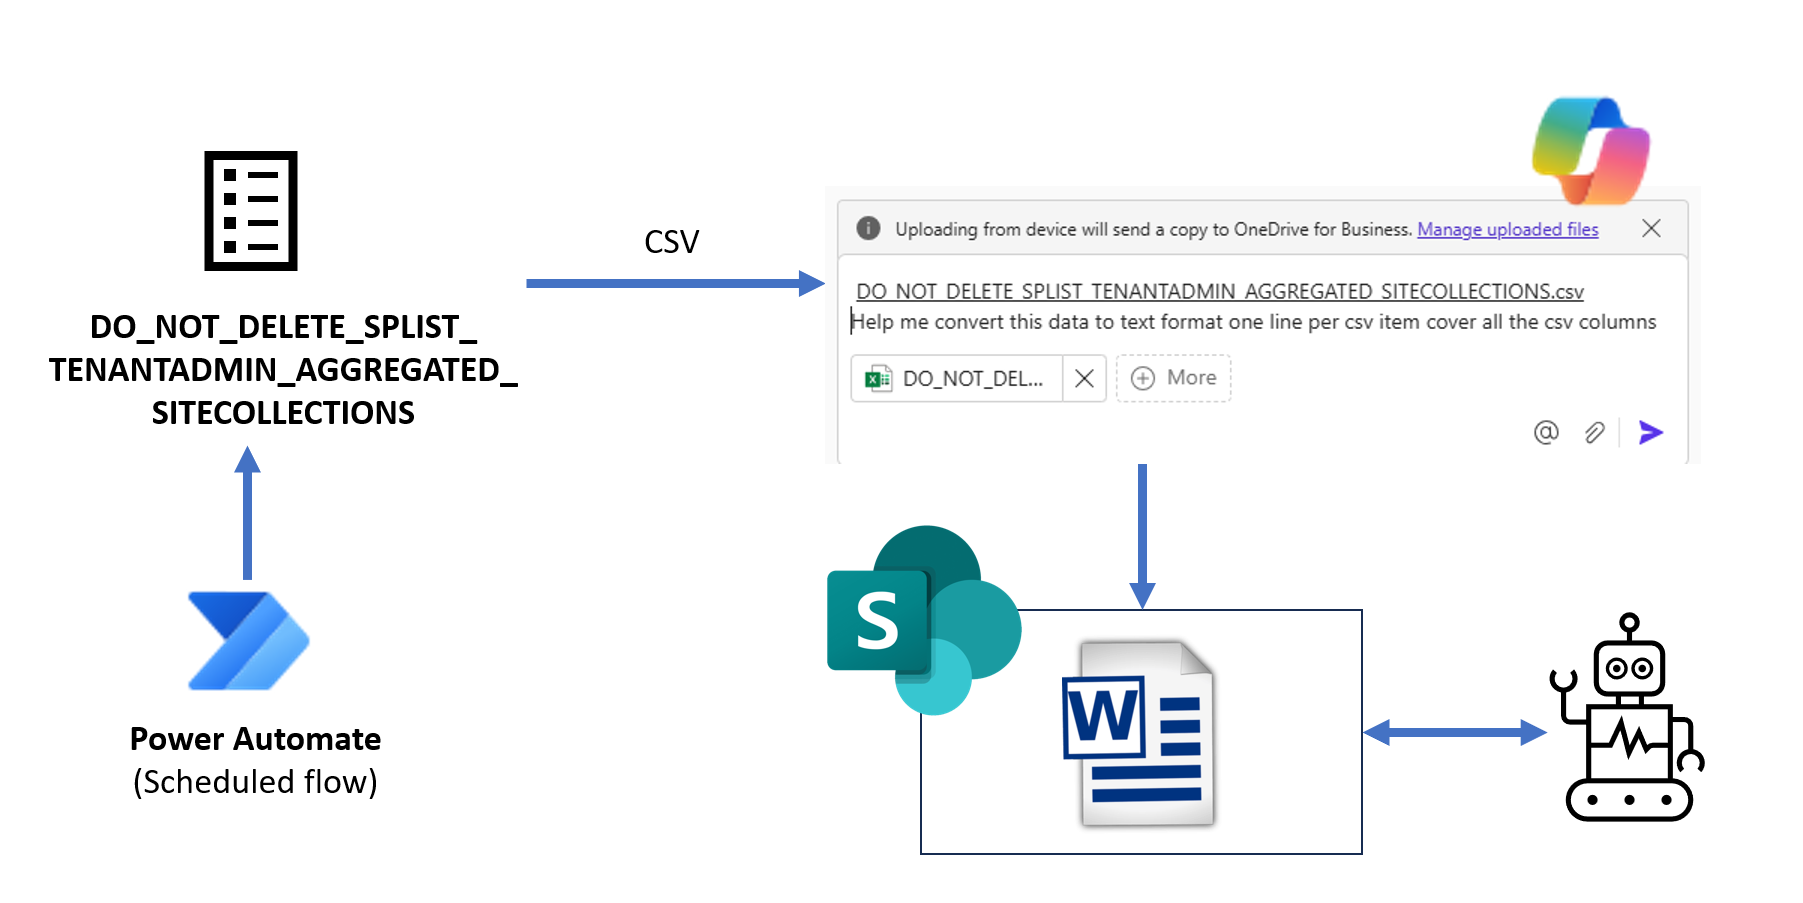1803x903 pixels.
Task: Click the double-headed arrow near the robot
Action: pyautogui.click(x=1454, y=733)
